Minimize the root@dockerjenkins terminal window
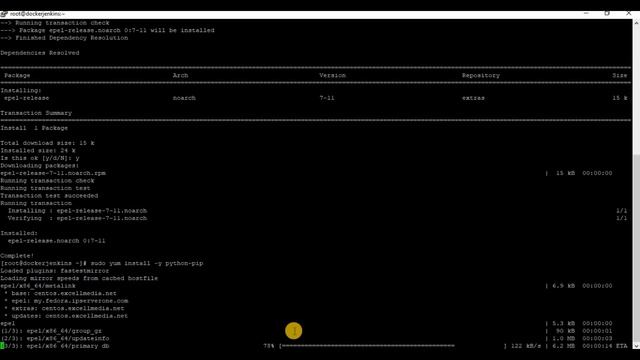Image resolution: width=640 pixels, height=360 pixels. click(x=586, y=13)
